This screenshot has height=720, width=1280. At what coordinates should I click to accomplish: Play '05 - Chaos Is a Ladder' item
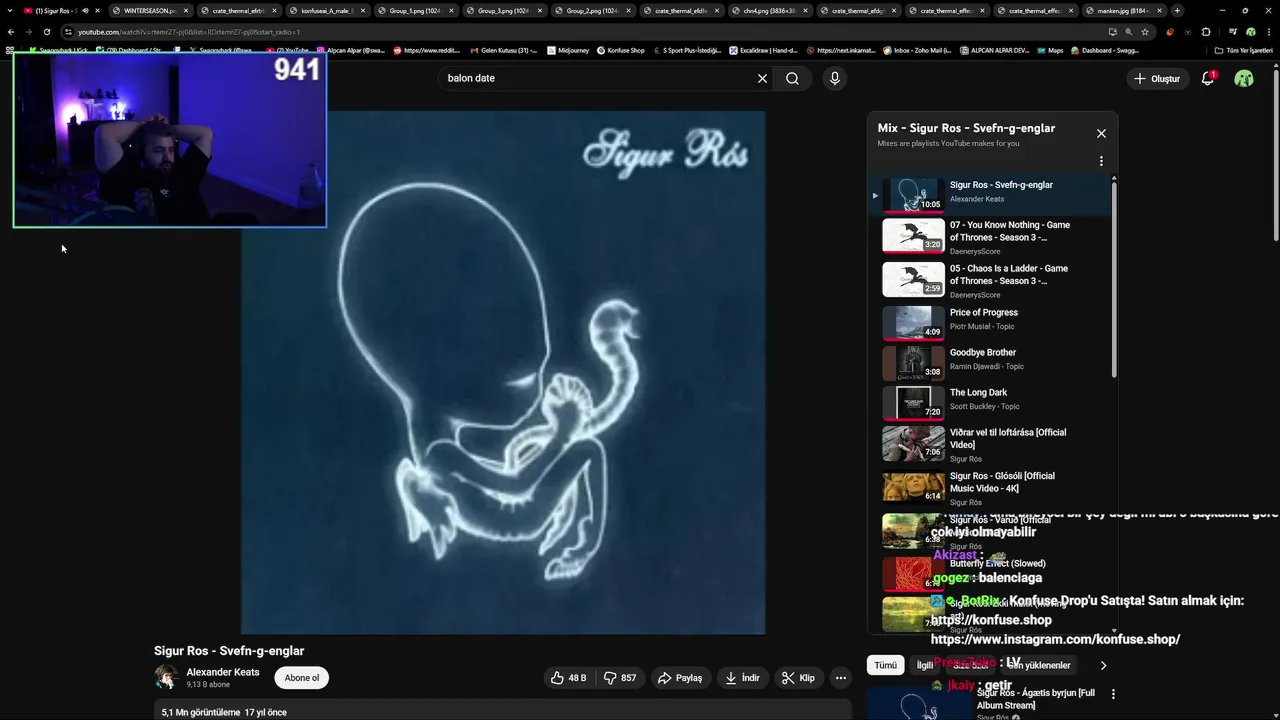[990, 281]
